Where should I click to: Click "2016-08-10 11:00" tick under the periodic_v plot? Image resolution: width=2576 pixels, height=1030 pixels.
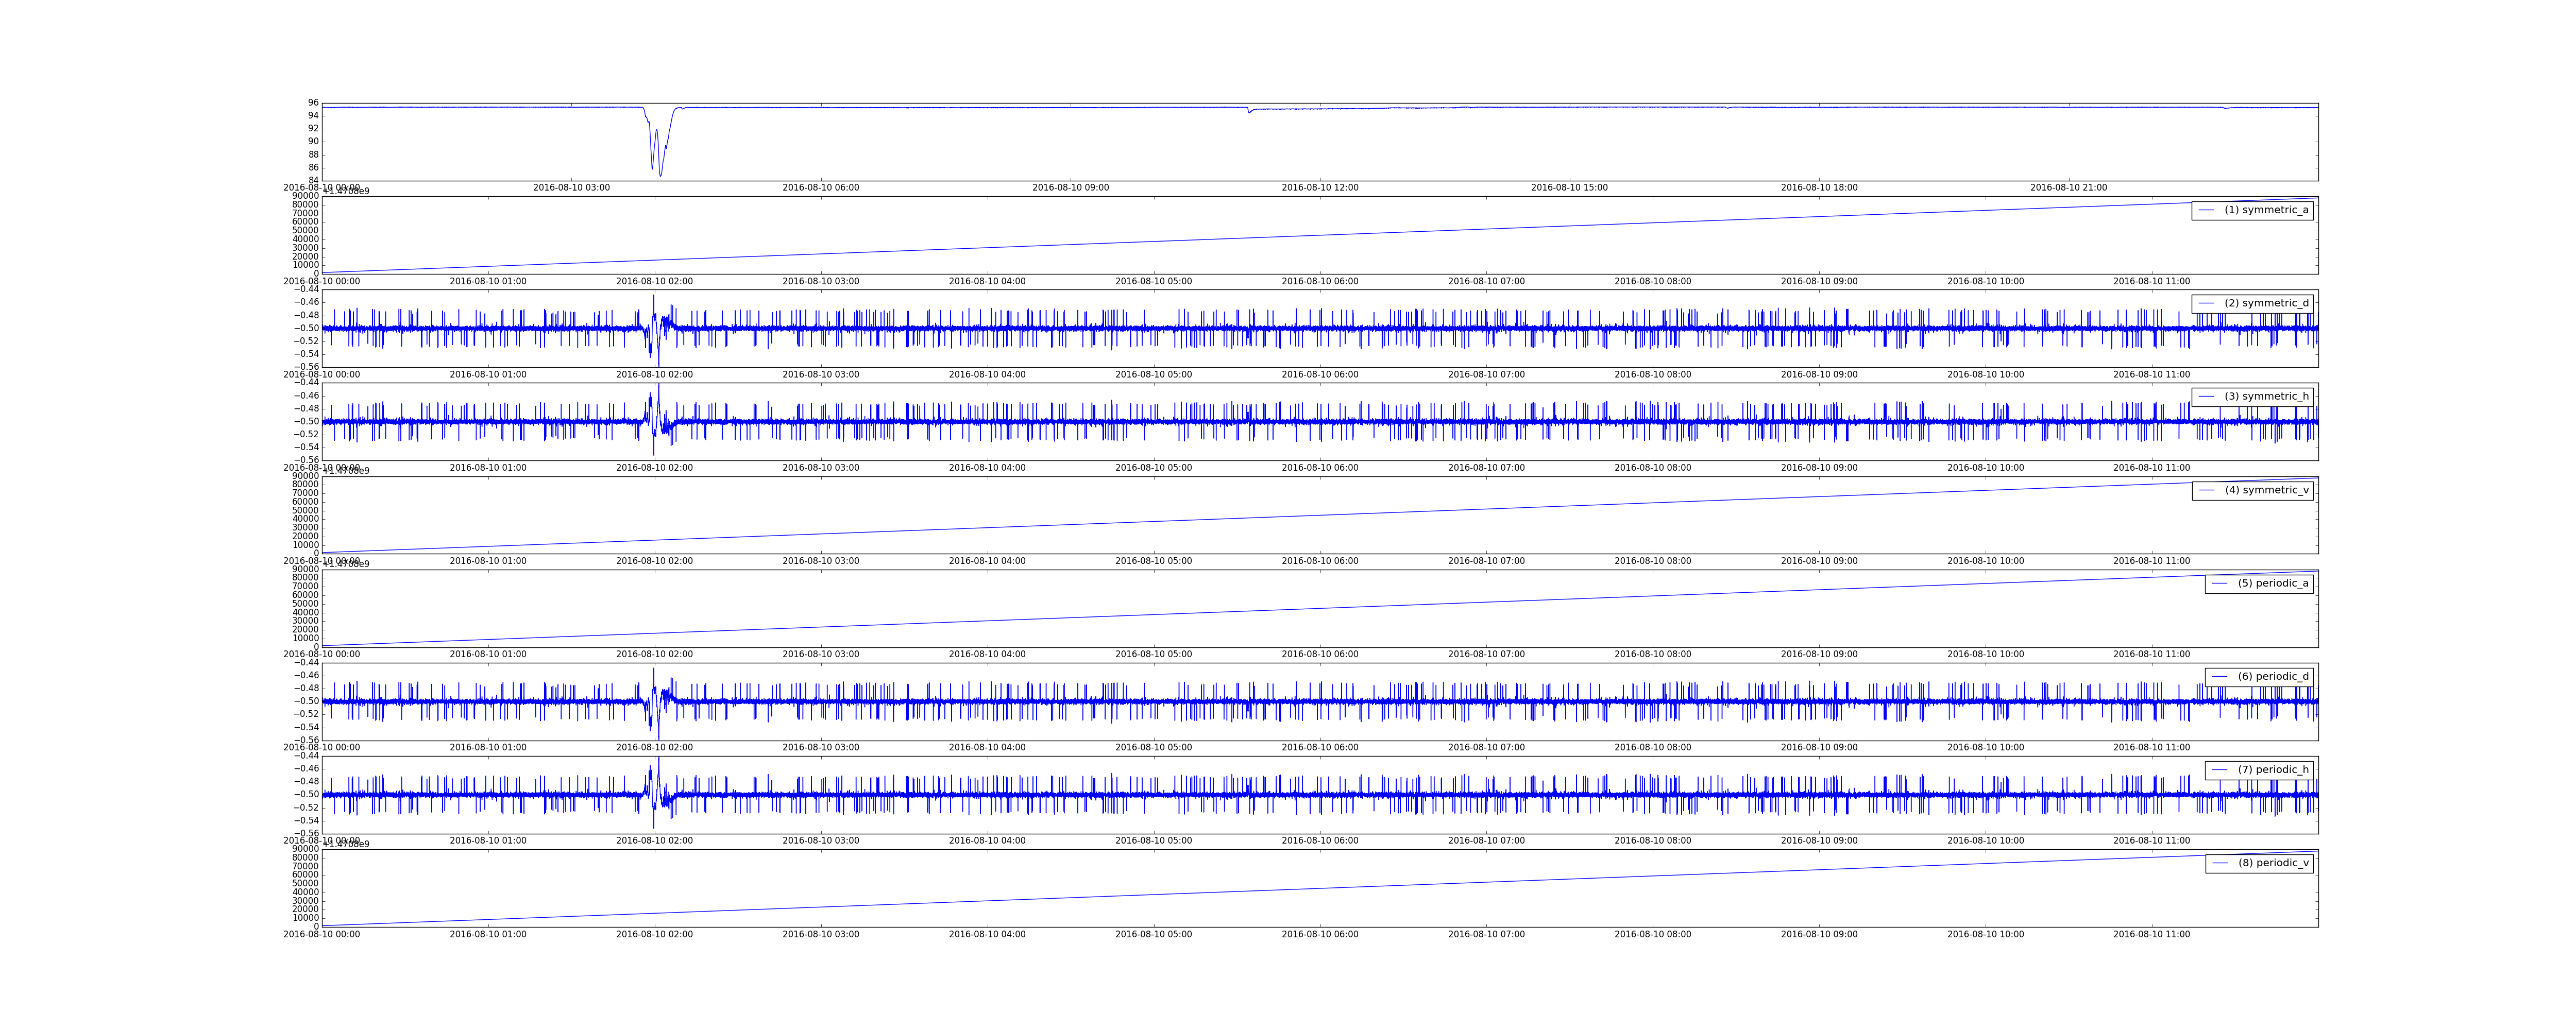2151,935
